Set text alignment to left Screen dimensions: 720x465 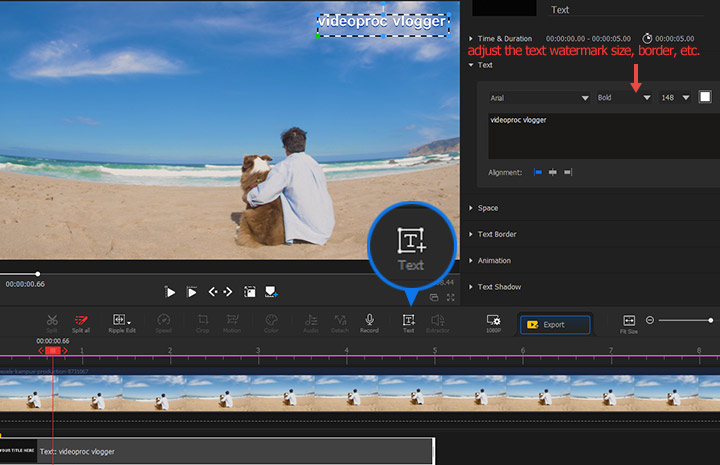538,172
